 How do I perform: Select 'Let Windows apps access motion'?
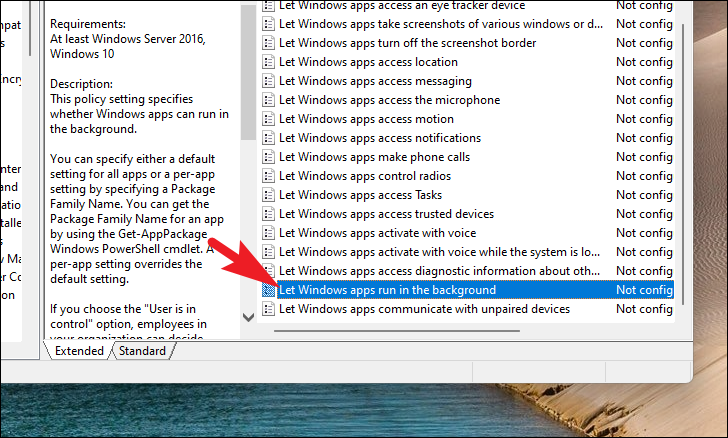click(x=366, y=119)
